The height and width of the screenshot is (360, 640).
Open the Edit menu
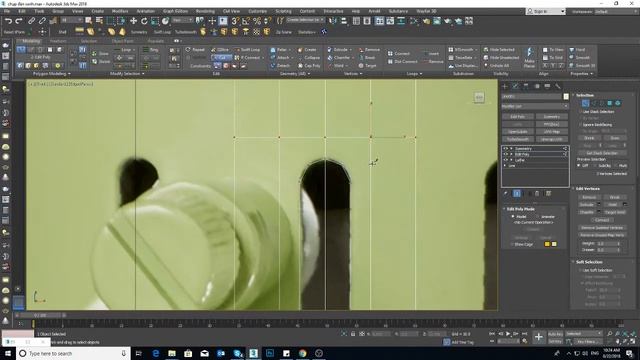[22, 11]
